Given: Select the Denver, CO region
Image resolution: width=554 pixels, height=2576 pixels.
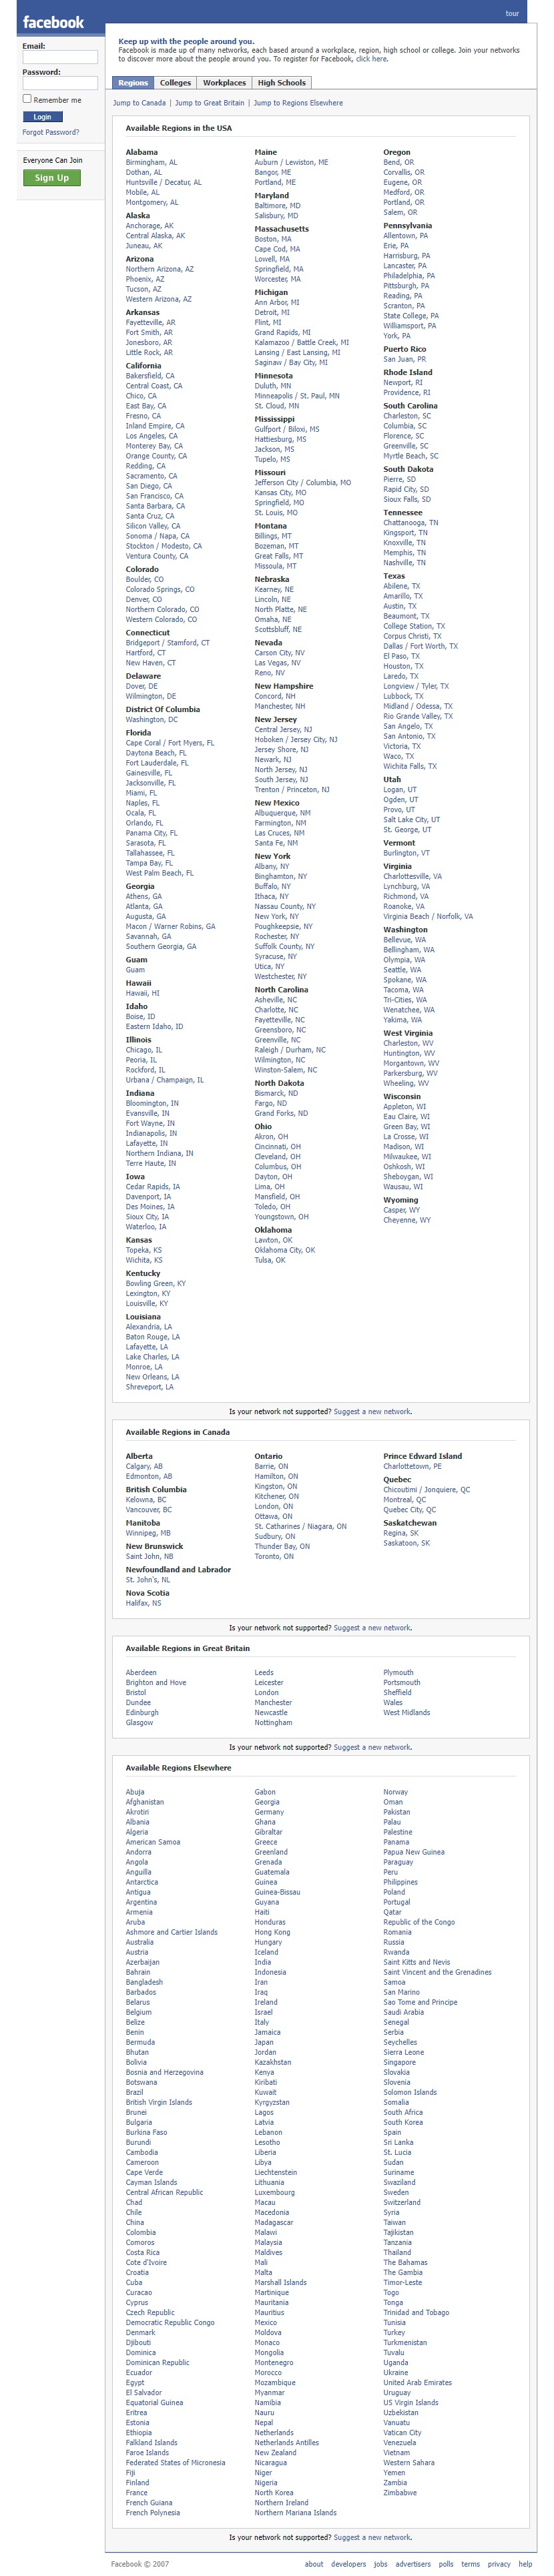Looking at the screenshot, I should 144,599.
